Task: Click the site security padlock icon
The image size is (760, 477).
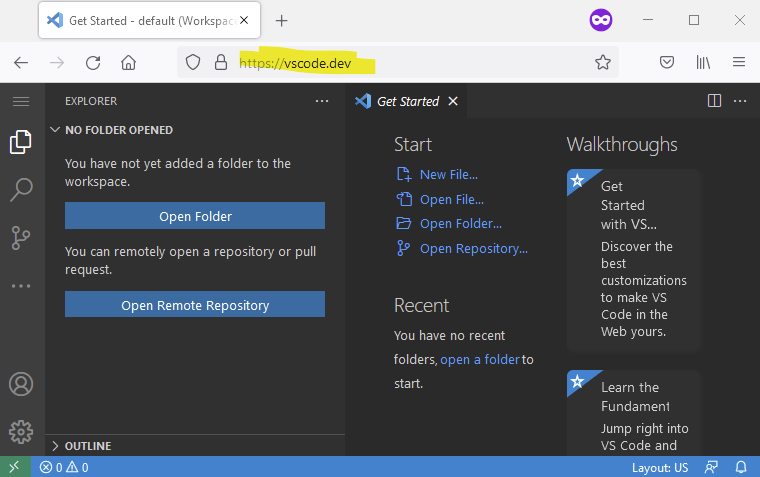Action: click(221, 62)
